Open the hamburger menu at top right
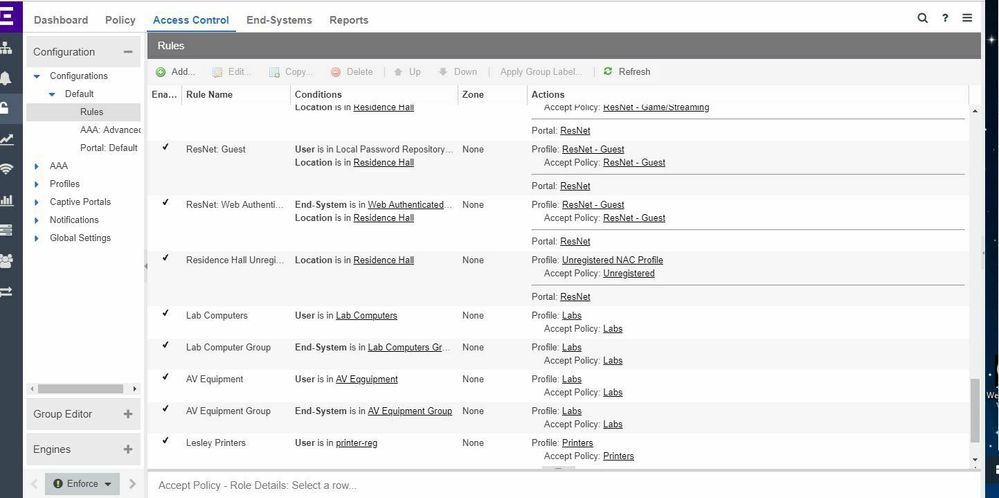Screen dimensions: 999x498 point(967,18)
